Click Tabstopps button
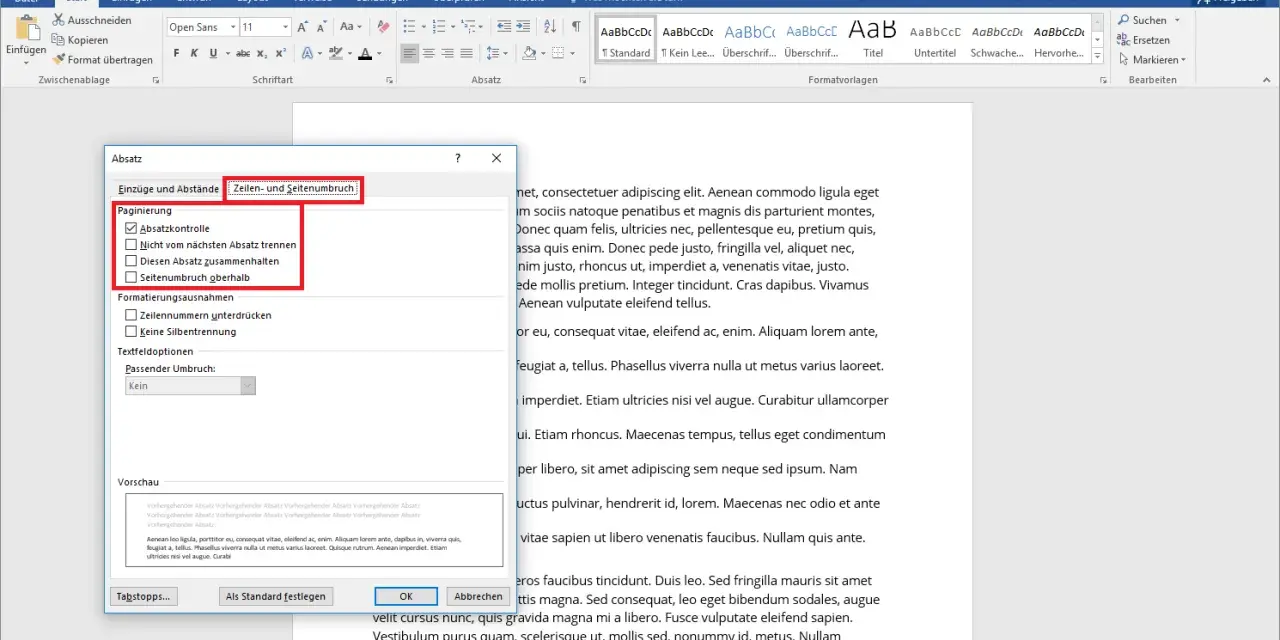 [x=143, y=596]
